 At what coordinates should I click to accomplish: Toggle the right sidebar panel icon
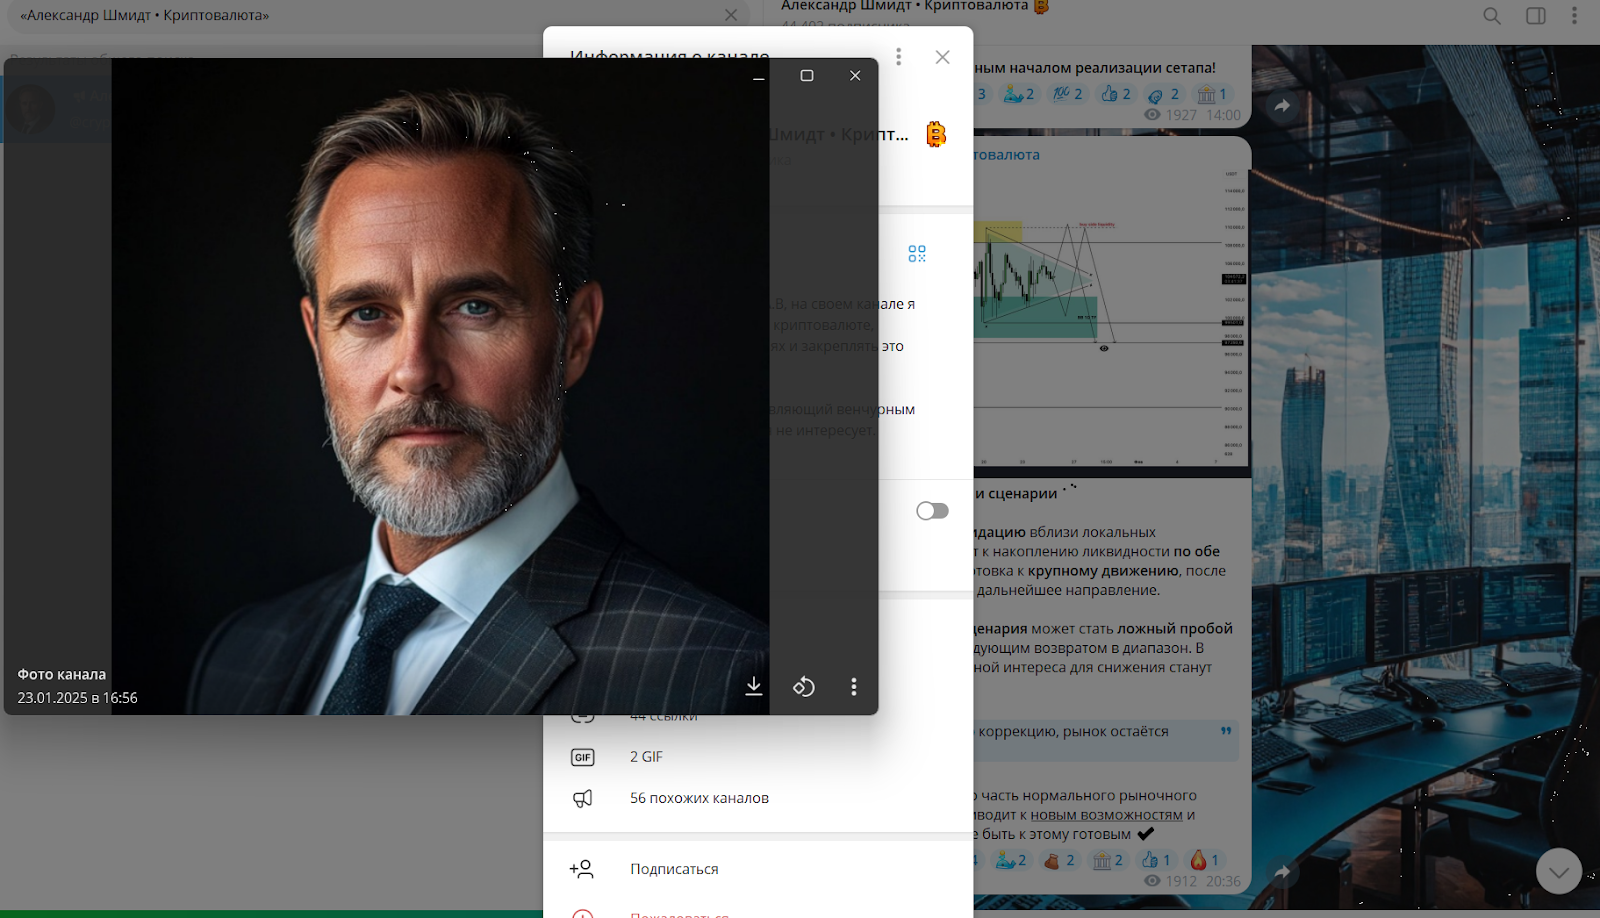(1536, 16)
